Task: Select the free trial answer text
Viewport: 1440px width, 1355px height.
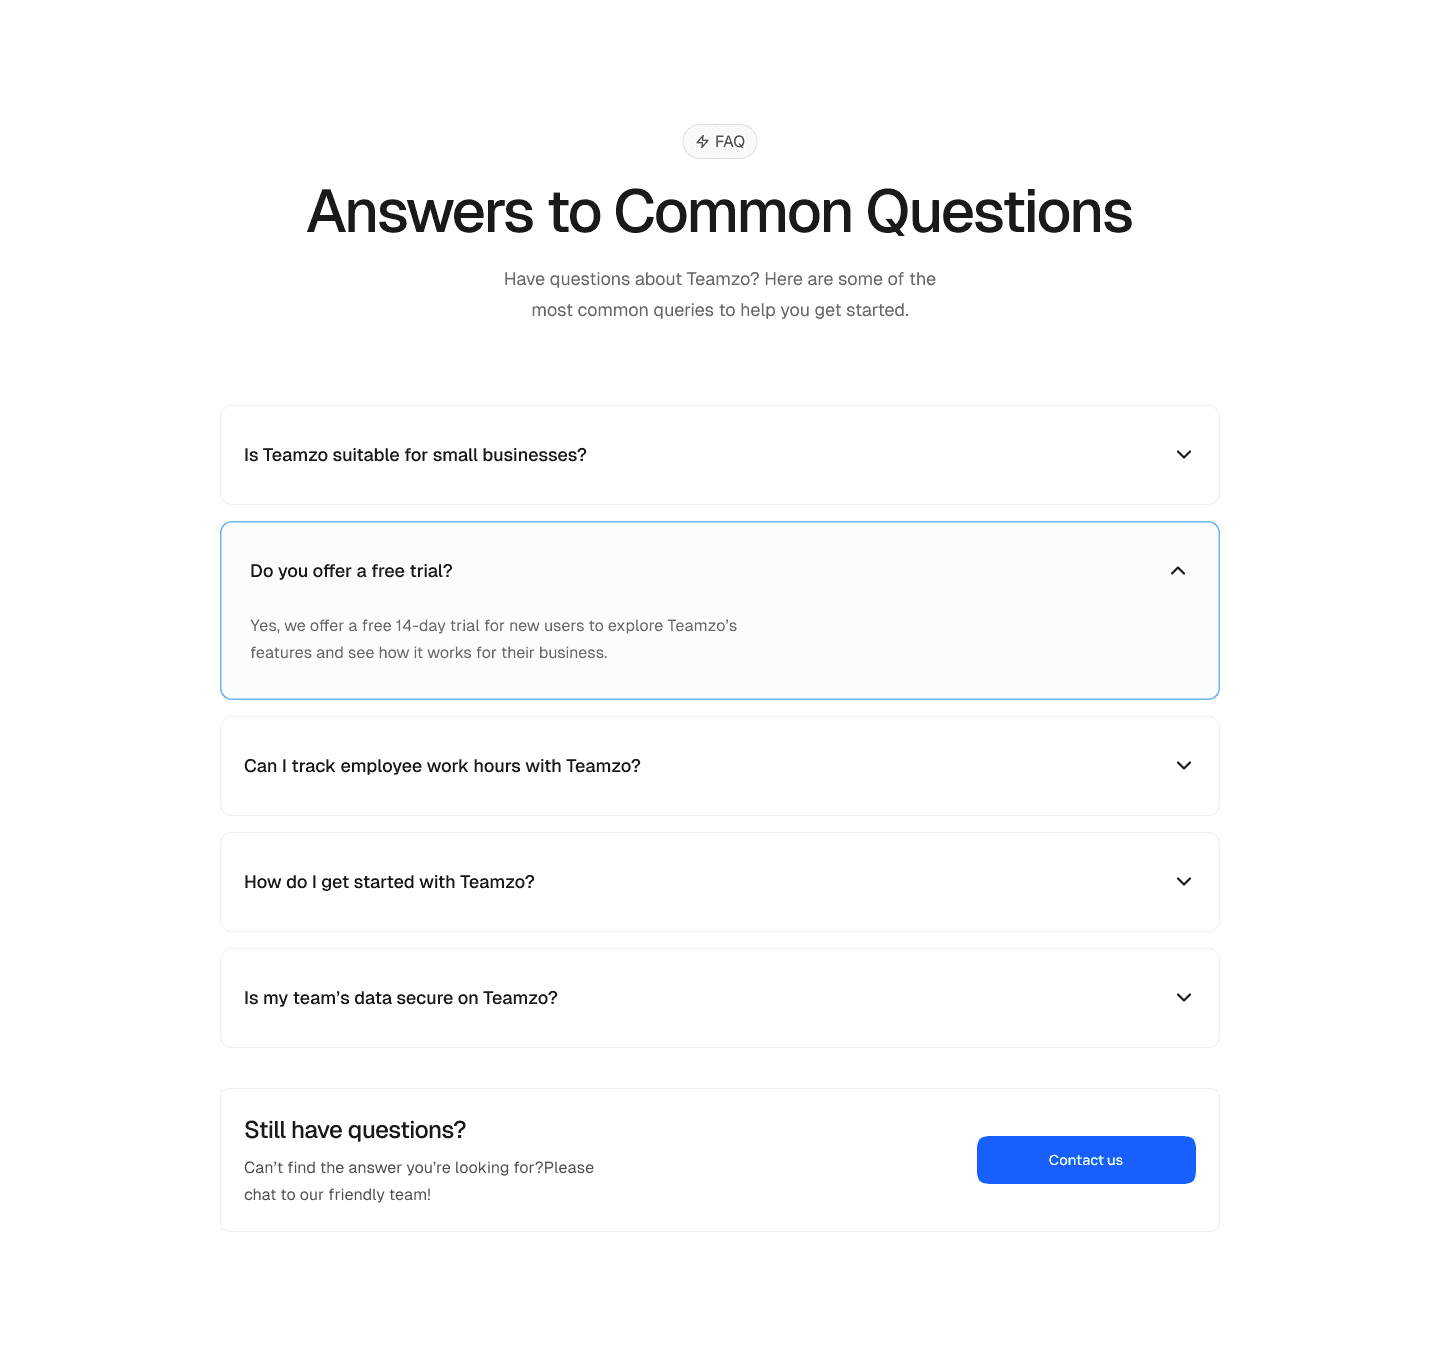Action: click(493, 638)
